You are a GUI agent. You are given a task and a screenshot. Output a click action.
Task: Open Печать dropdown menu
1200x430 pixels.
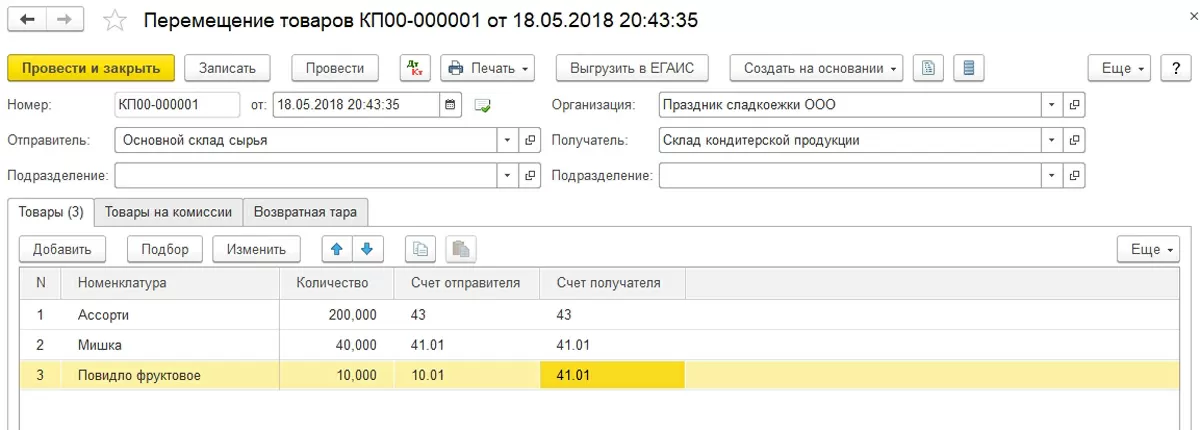[x=488, y=68]
